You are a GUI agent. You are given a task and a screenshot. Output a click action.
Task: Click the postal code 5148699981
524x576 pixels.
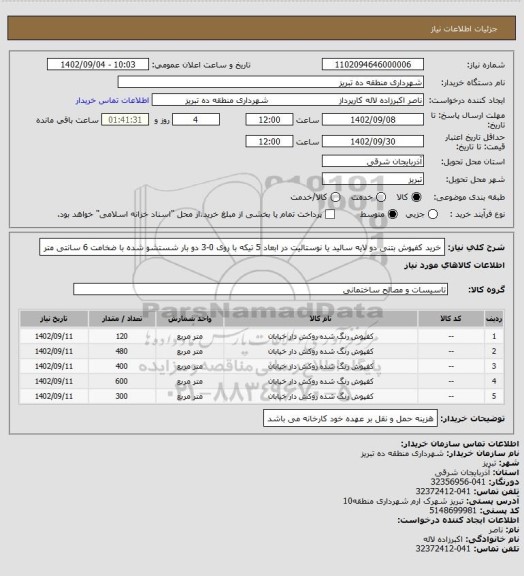click(453, 511)
